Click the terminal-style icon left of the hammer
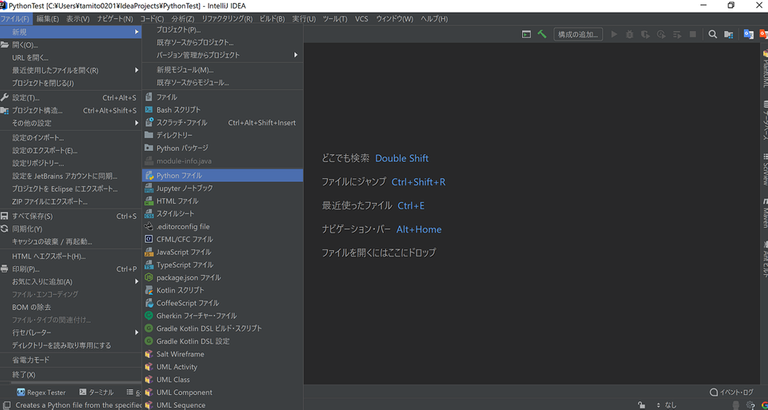 click(x=525, y=34)
